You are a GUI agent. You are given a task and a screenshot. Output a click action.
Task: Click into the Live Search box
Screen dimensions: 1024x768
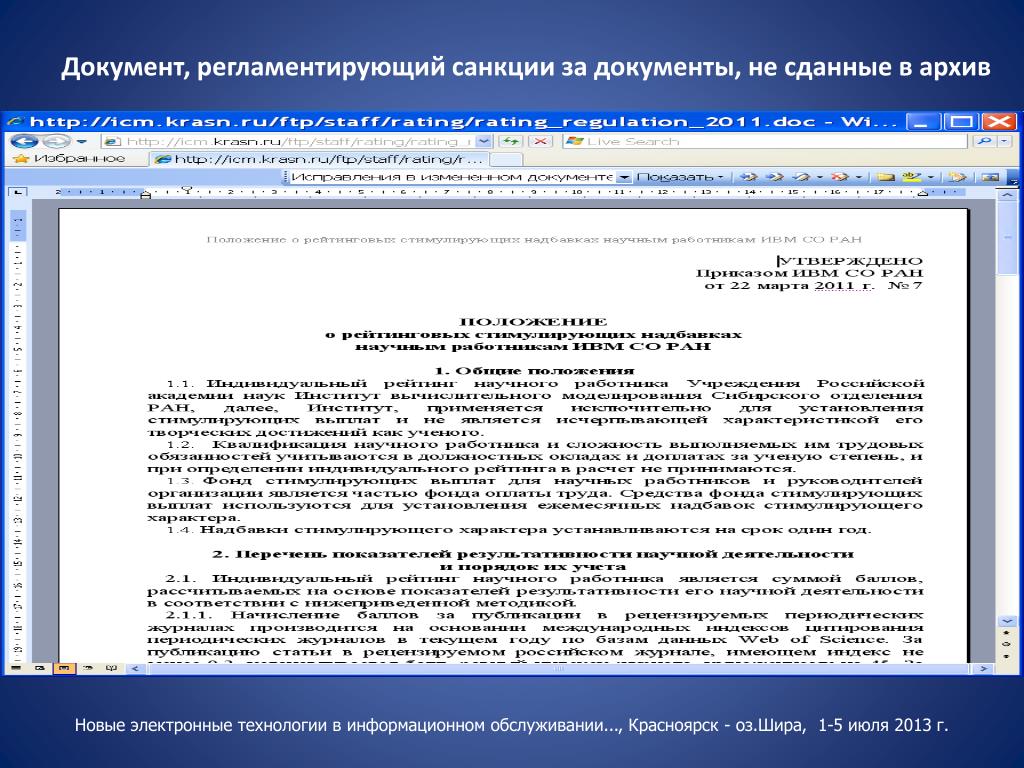point(764,141)
